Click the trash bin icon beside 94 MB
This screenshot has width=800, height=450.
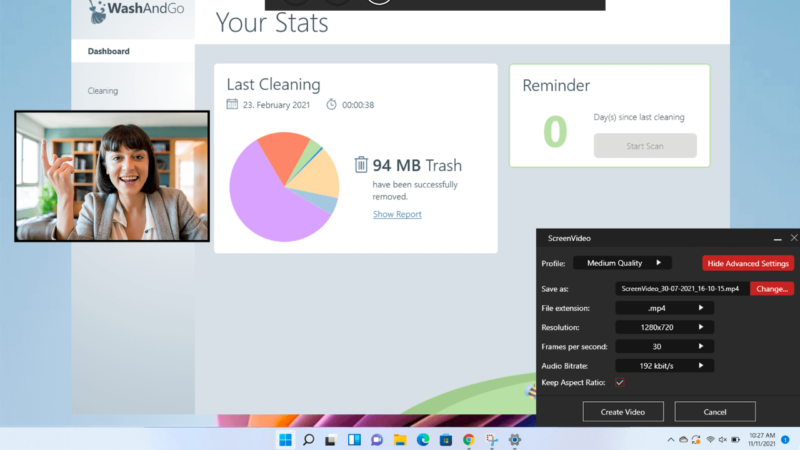coord(361,164)
